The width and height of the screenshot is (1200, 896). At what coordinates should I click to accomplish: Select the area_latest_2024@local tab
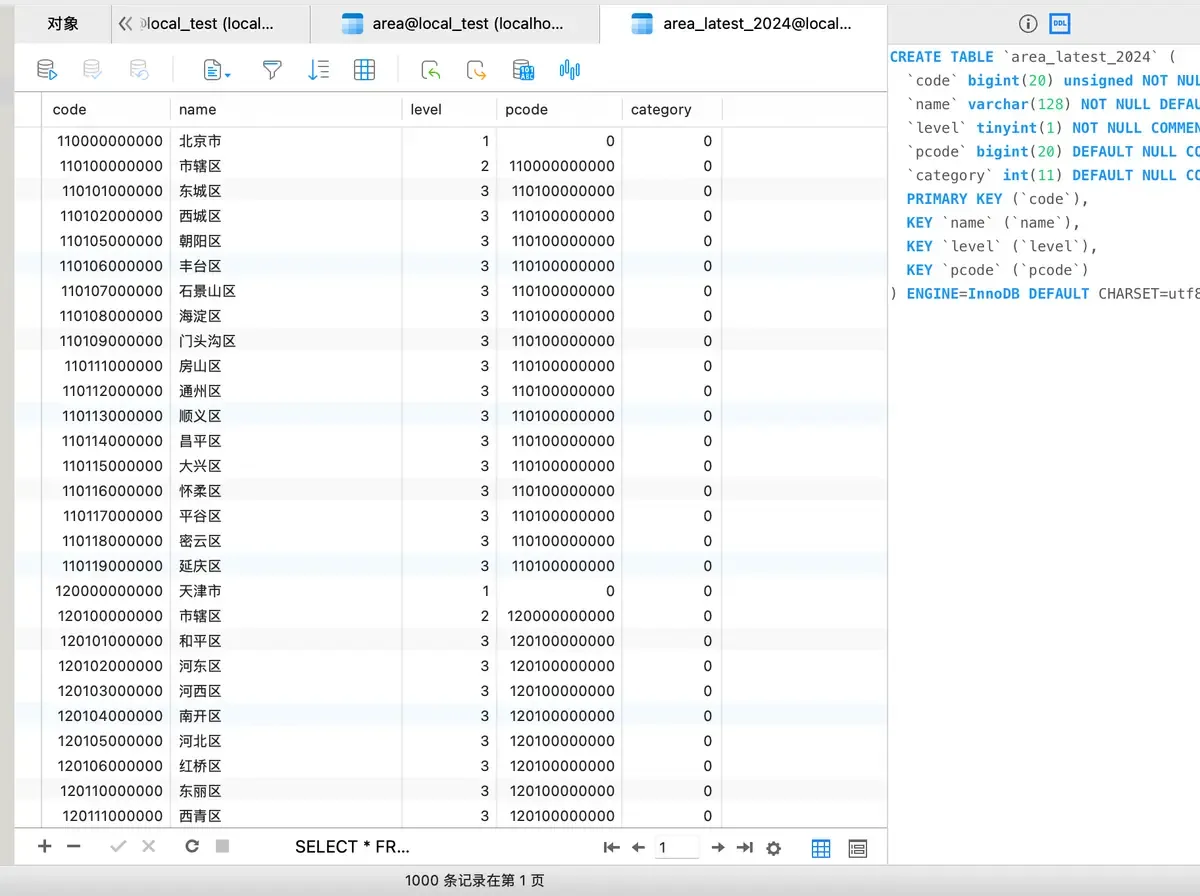(x=743, y=23)
